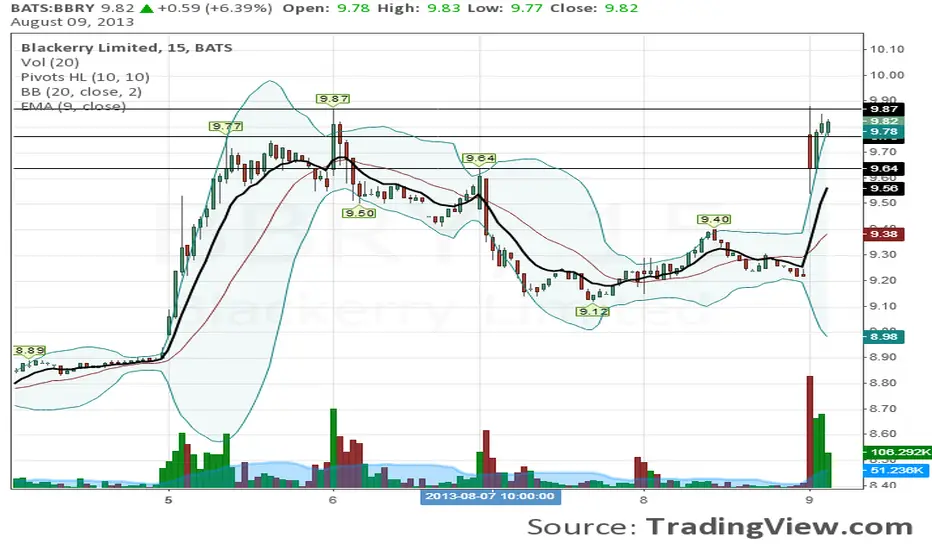This screenshot has height=550, width=932.
Task: Select the Blackerry Limited, 15, BATS legend title
Action: click(x=127, y=48)
